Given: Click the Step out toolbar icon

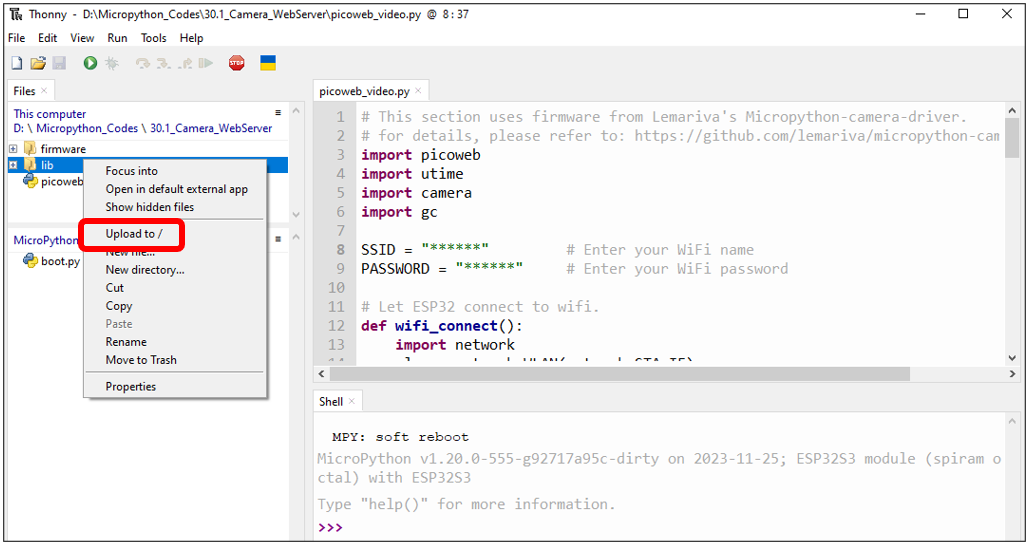Looking at the screenshot, I should pos(185,63).
